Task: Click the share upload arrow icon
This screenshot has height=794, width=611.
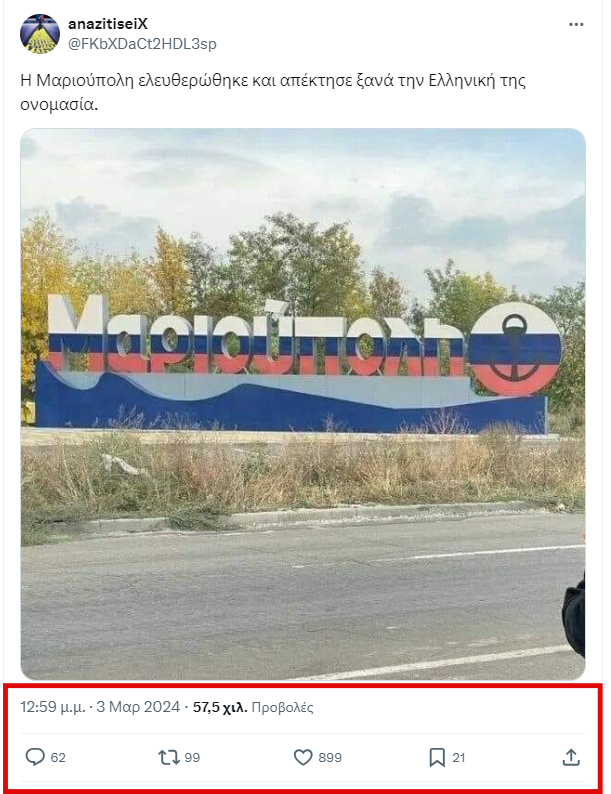Action: (x=571, y=758)
